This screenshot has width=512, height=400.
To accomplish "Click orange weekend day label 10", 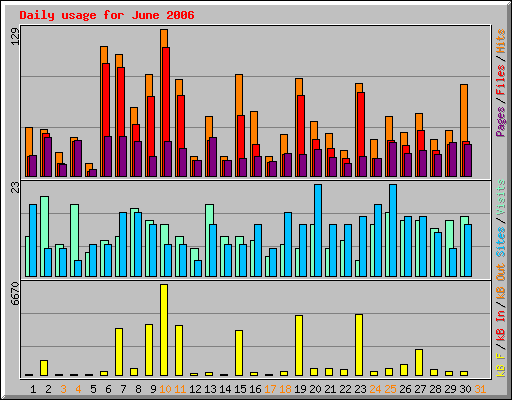I will tap(165, 389).
